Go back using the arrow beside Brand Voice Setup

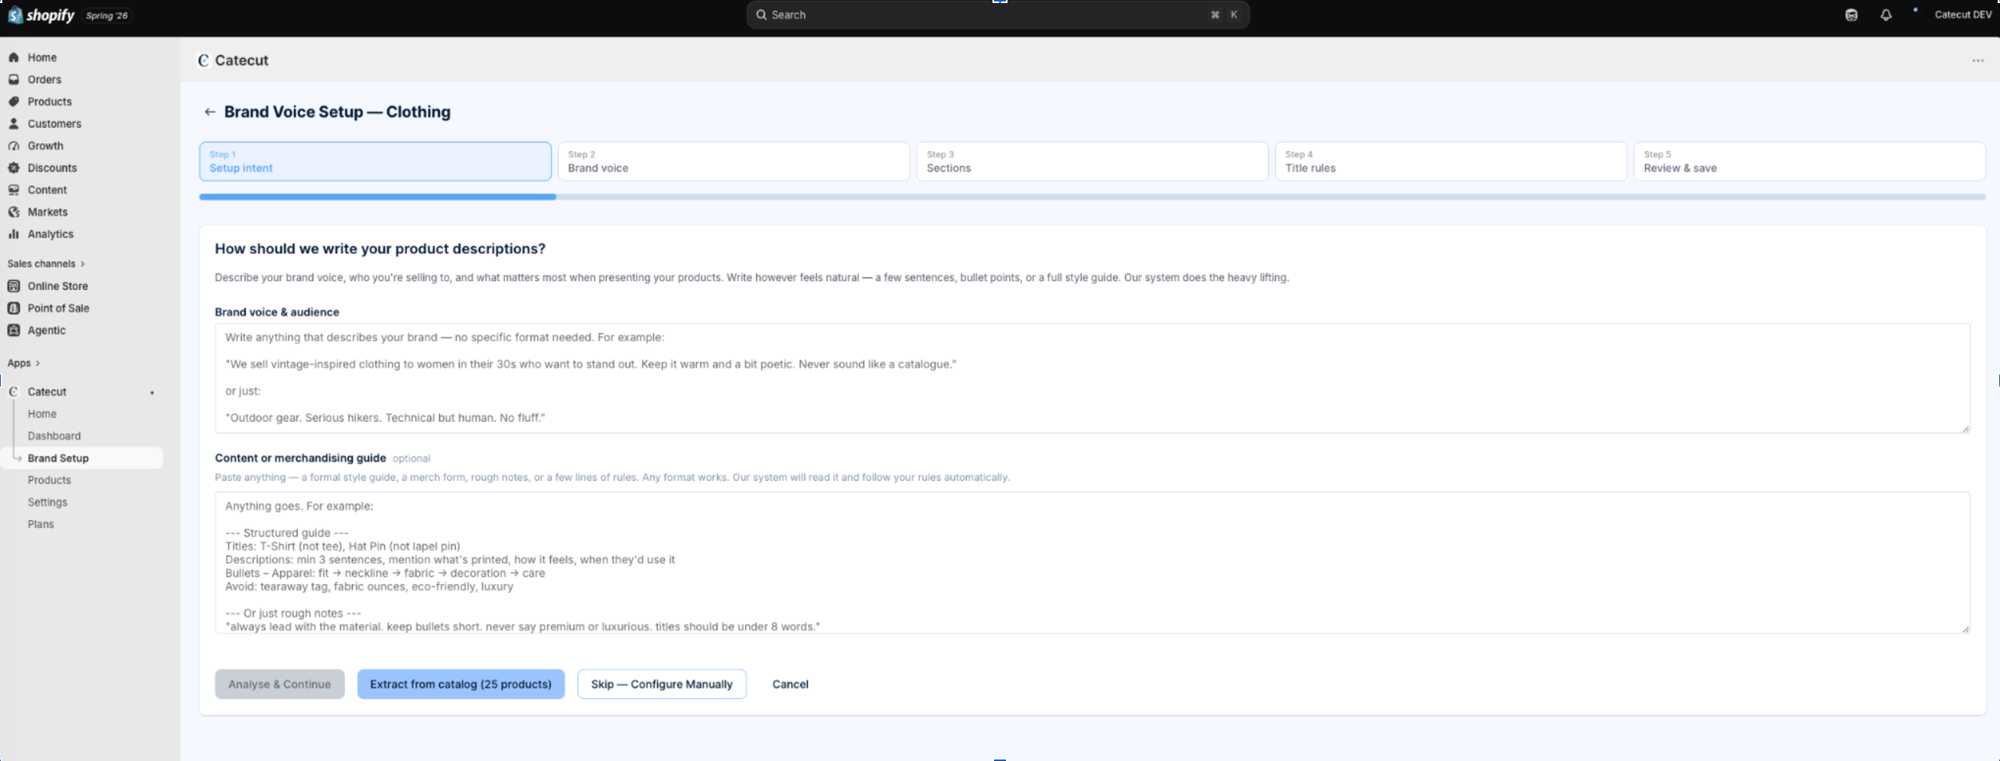[x=209, y=112]
